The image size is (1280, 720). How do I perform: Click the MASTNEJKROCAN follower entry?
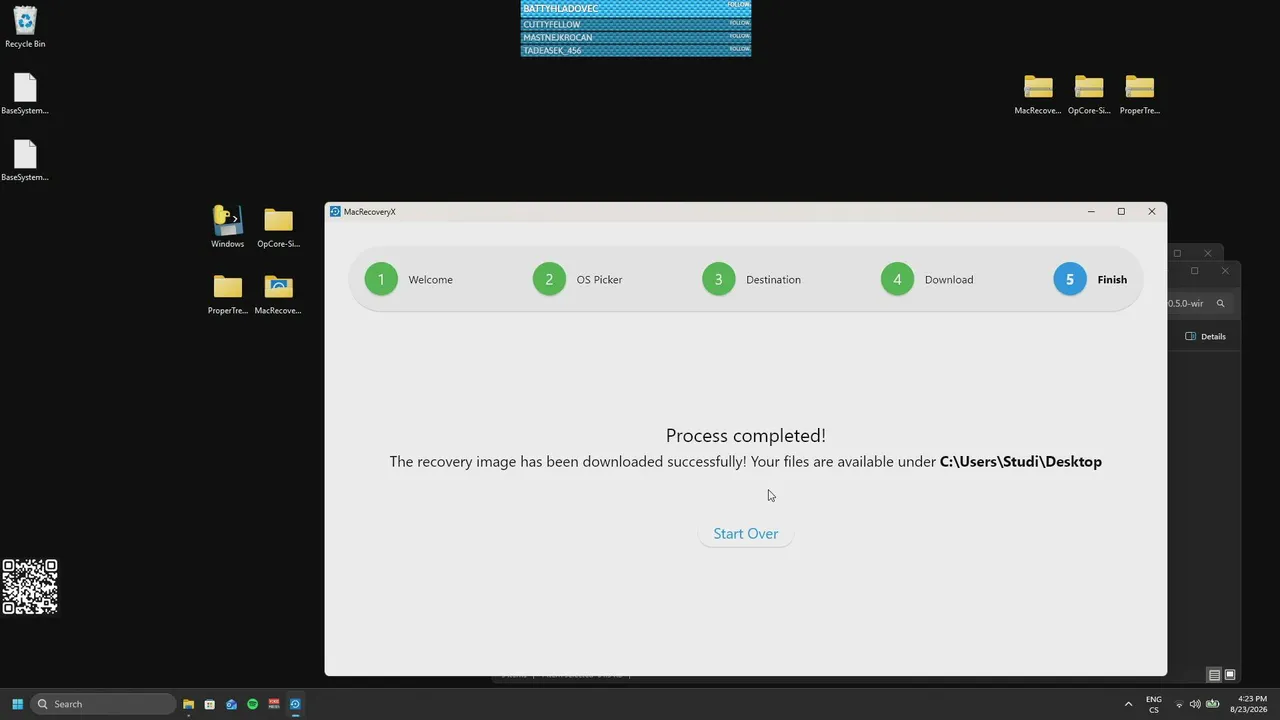pos(636,37)
